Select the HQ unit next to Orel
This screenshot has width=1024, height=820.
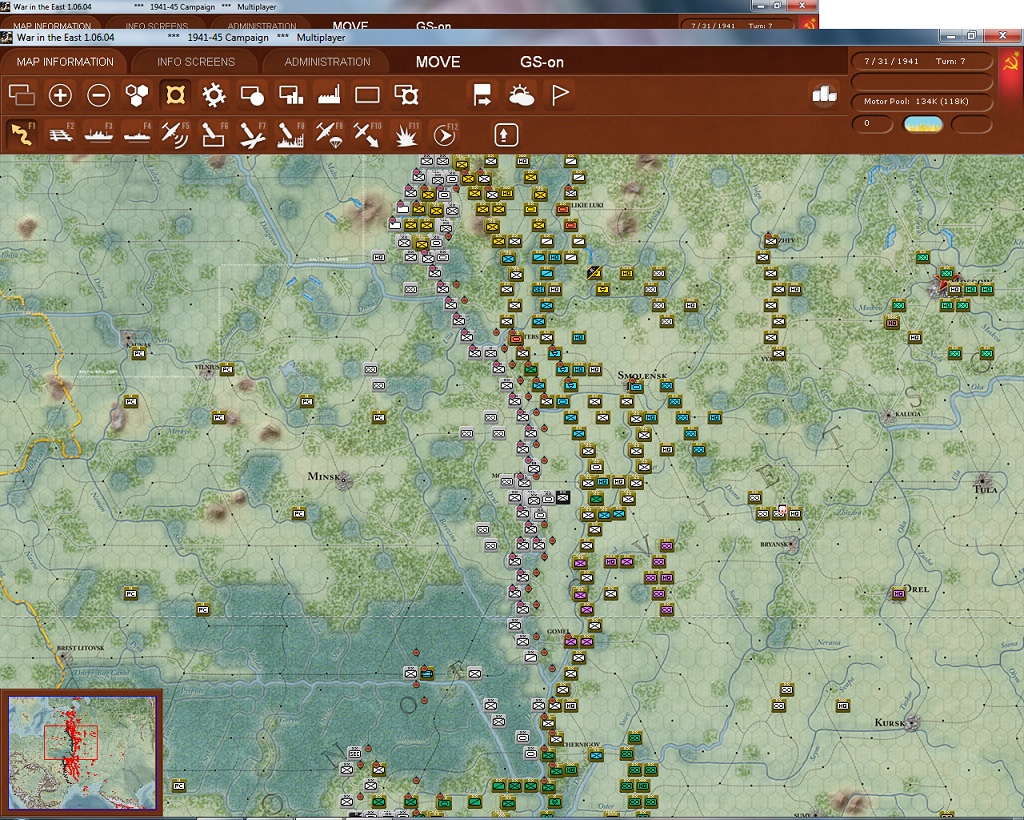pos(898,593)
